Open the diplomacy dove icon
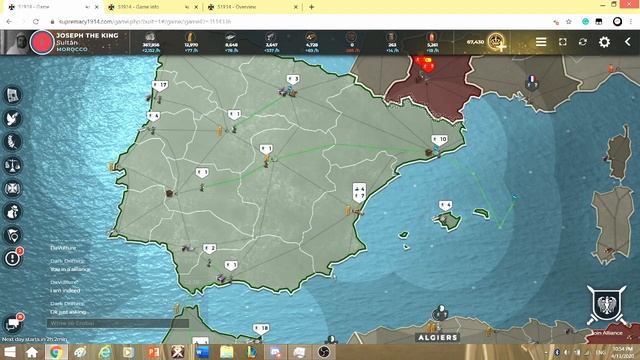The width and height of the screenshot is (640, 360). click(13, 118)
